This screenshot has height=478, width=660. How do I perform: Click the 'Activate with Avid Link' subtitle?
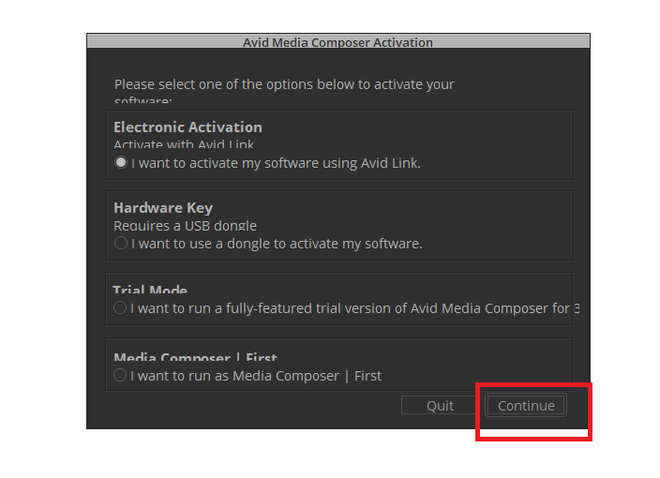point(184,146)
